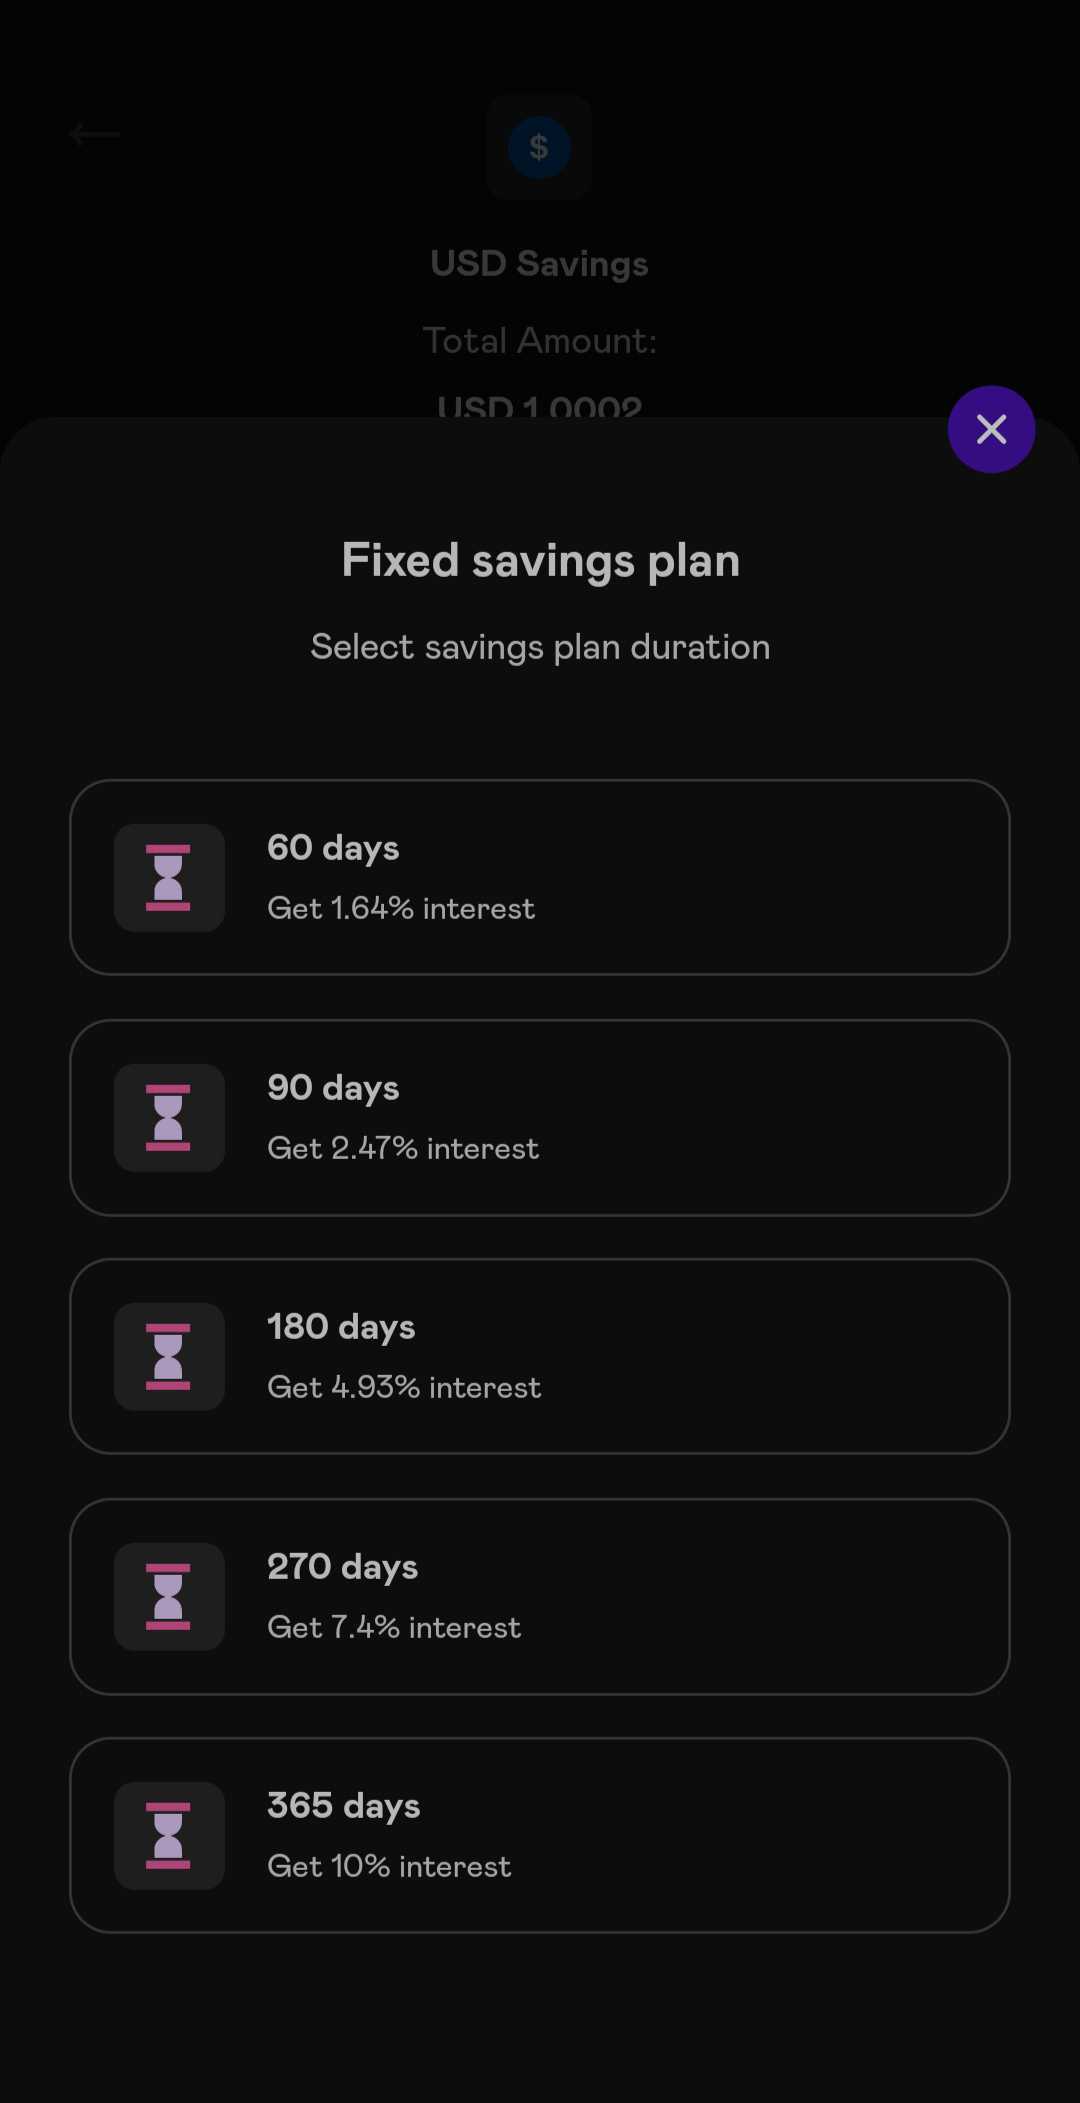Select the 60 days plan title
The width and height of the screenshot is (1080, 2103).
click(x=333, y=848)
